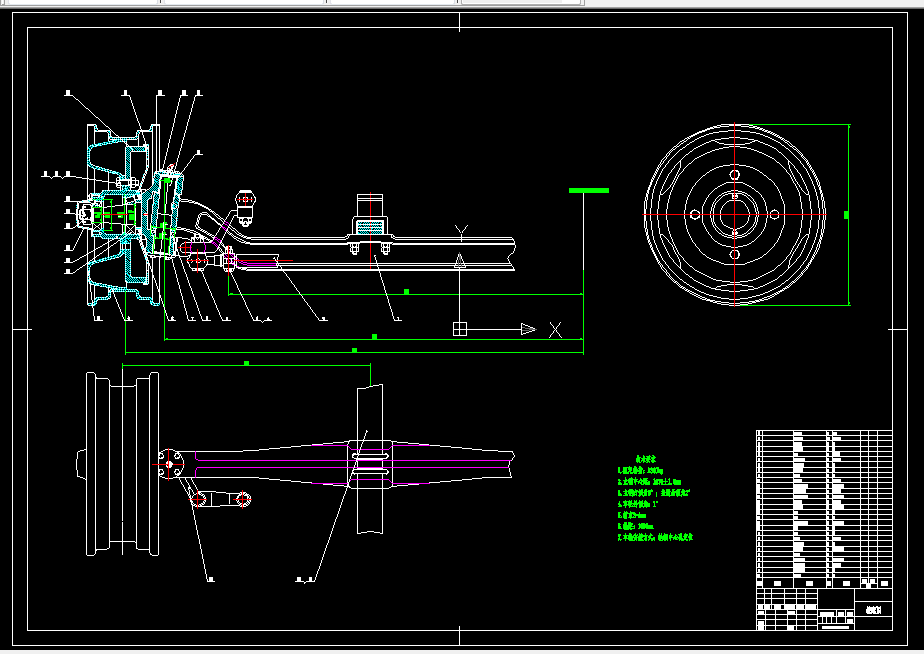Screen dimensions: 924x654
Task: Select the thick green horizontal bar above dimensions
Action: [589, 190]
